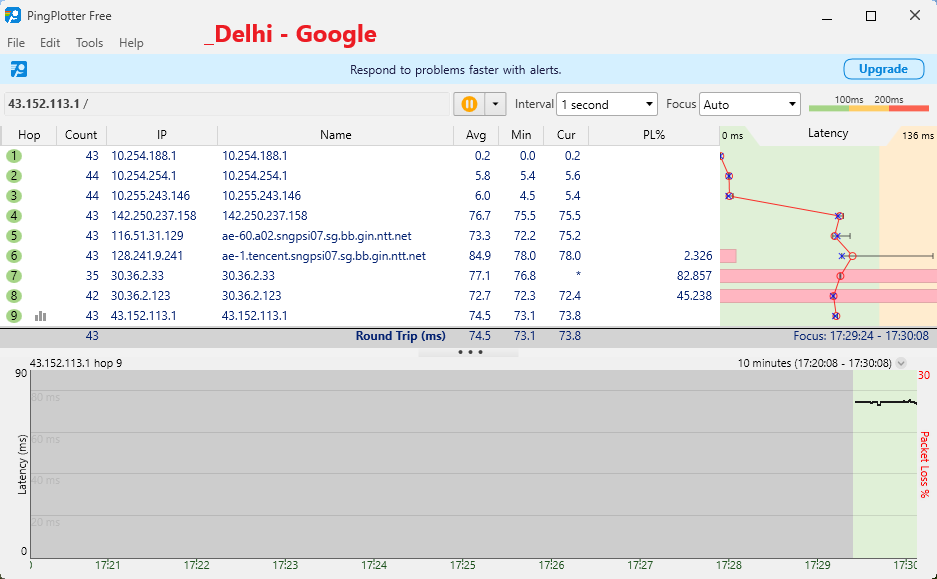Image resolution: width=937 pixels, height=579 pixels.
Task: Click IP 10.255.243.146 in hop 3
Action: coord(151,196)
